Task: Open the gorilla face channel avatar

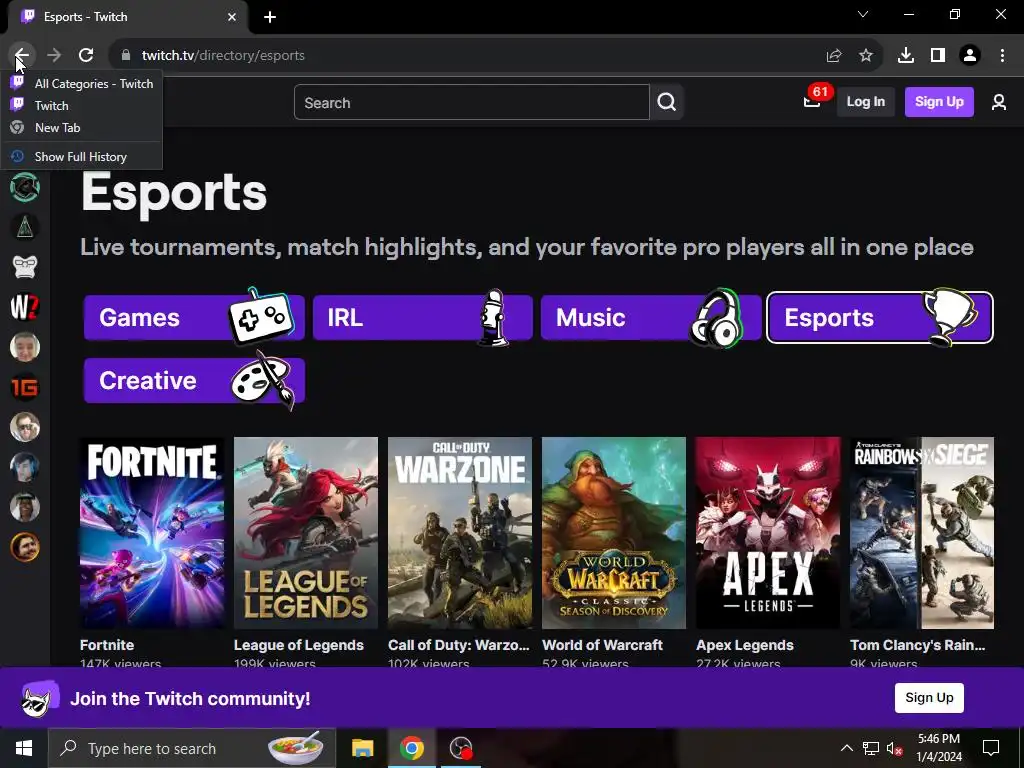Action: click(25, 267)
